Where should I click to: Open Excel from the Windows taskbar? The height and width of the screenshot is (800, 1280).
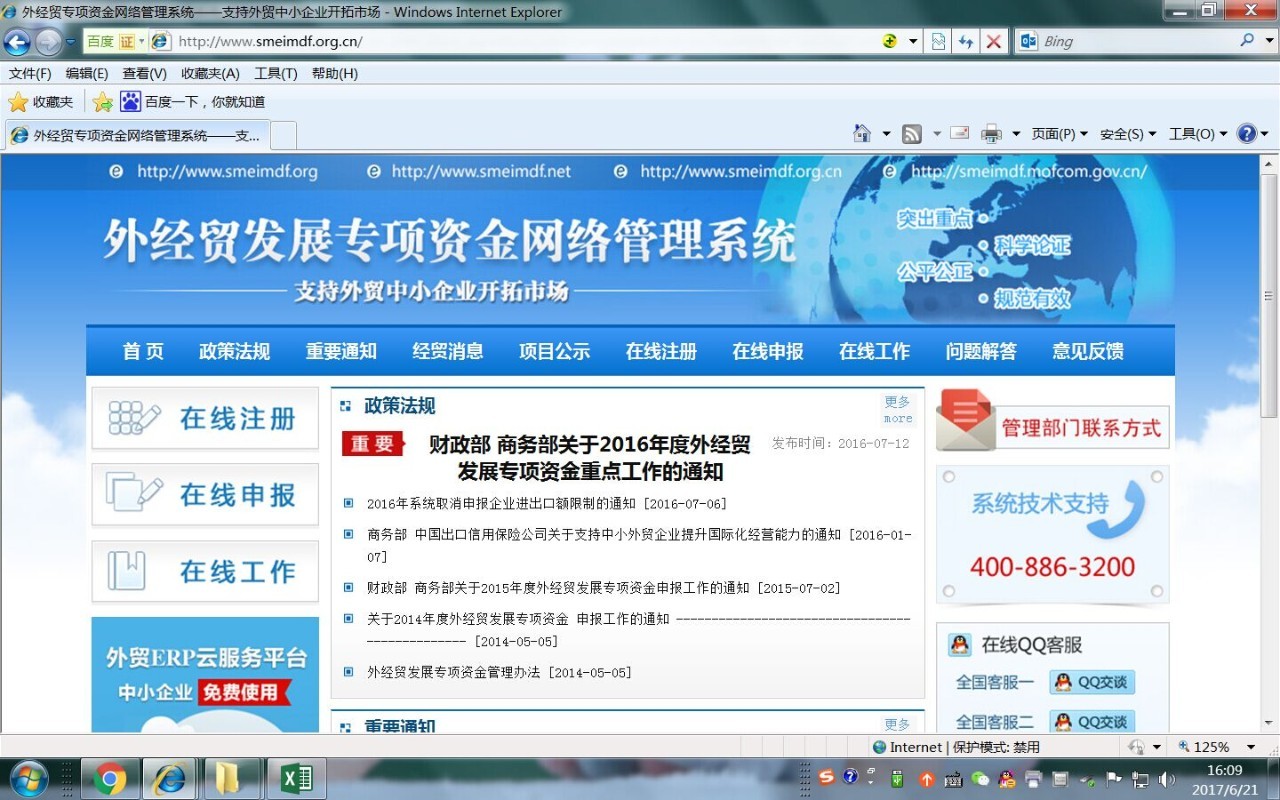(x=295, y=778)
